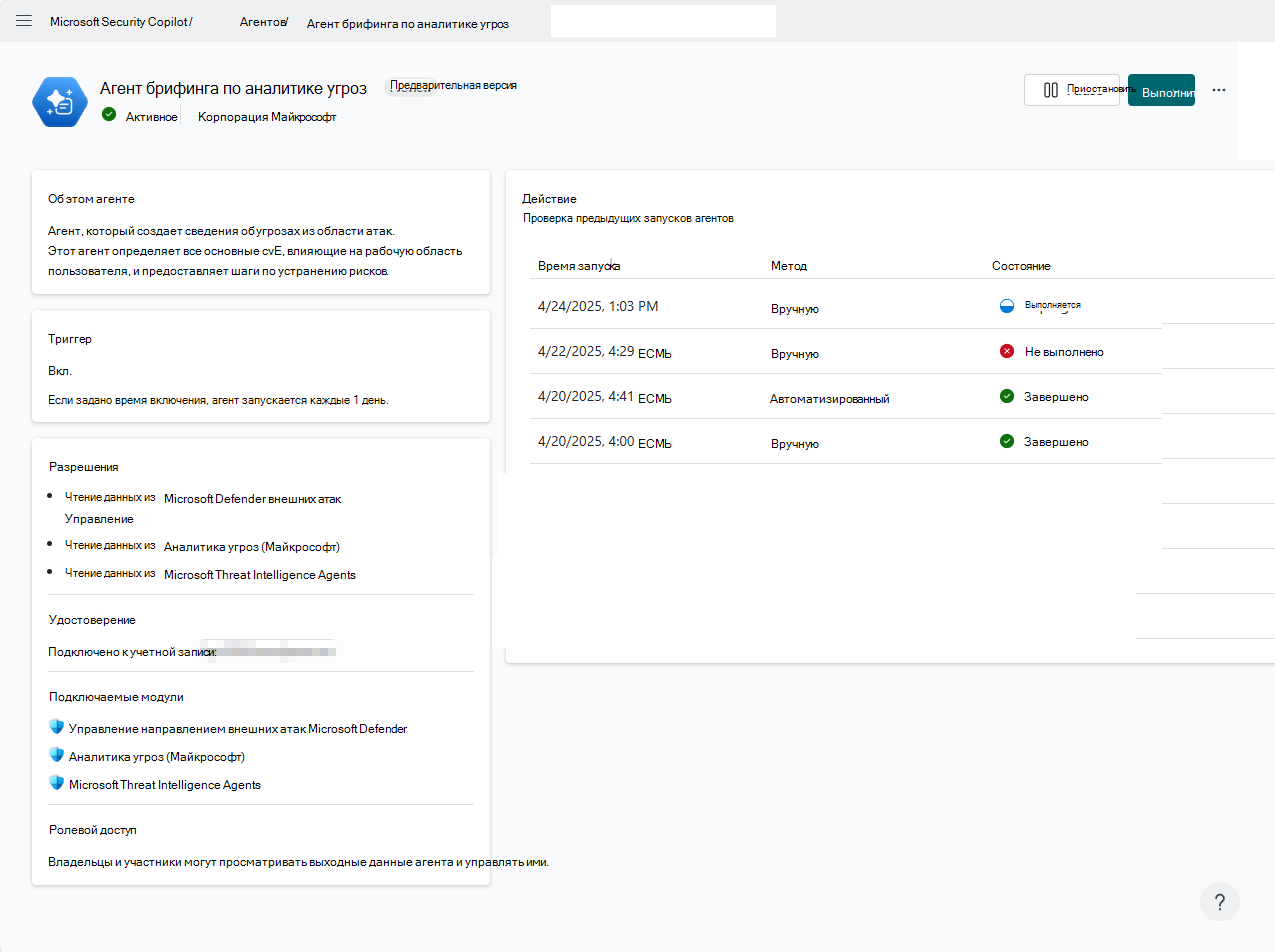Go to Microsoft Security Copilot breadcrumb
1275x952 pixels.
tap(121, 21)
